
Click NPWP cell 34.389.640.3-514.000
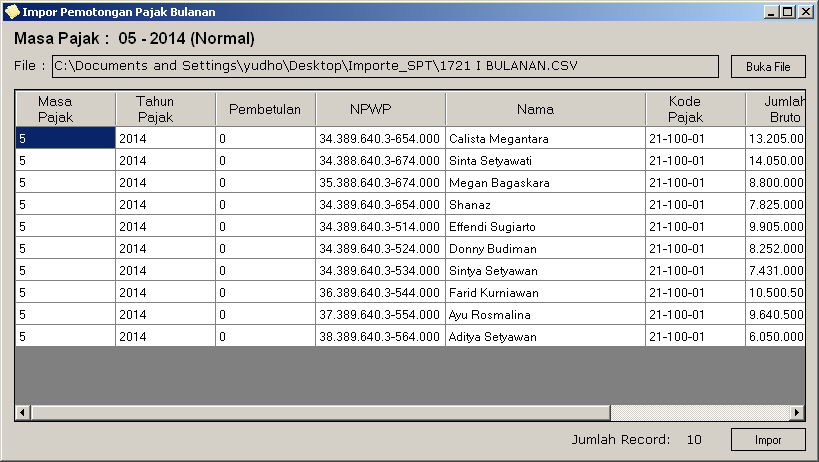pos(380,226)
